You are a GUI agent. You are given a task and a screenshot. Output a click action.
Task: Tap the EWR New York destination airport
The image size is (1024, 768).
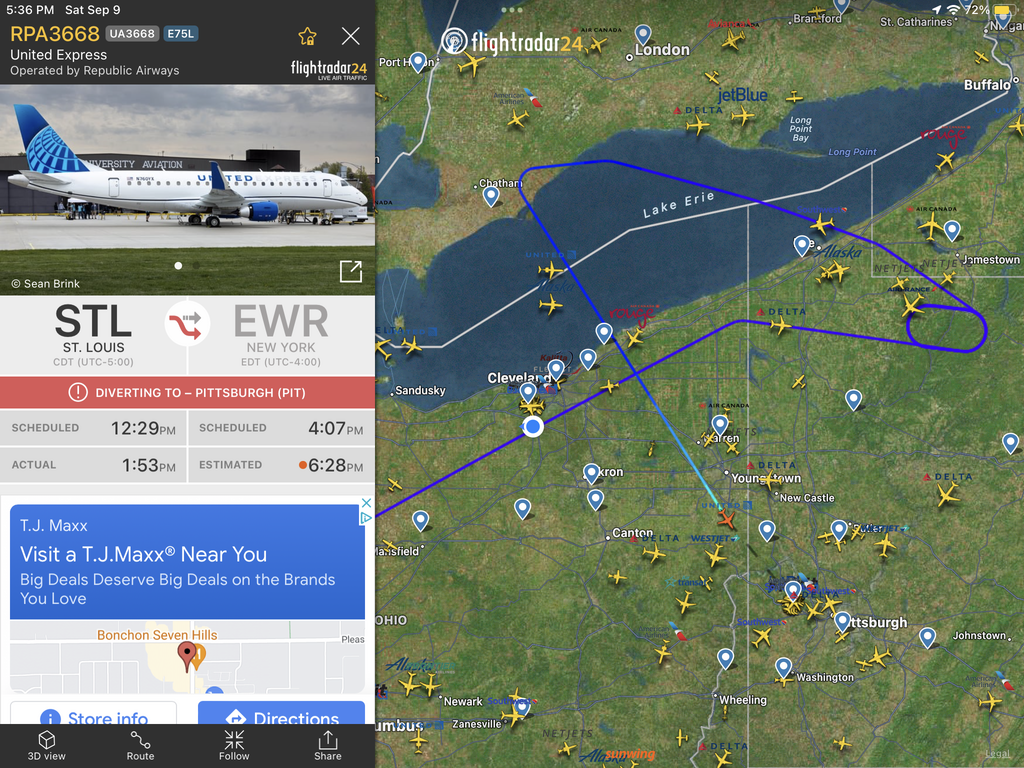[281, 334]
